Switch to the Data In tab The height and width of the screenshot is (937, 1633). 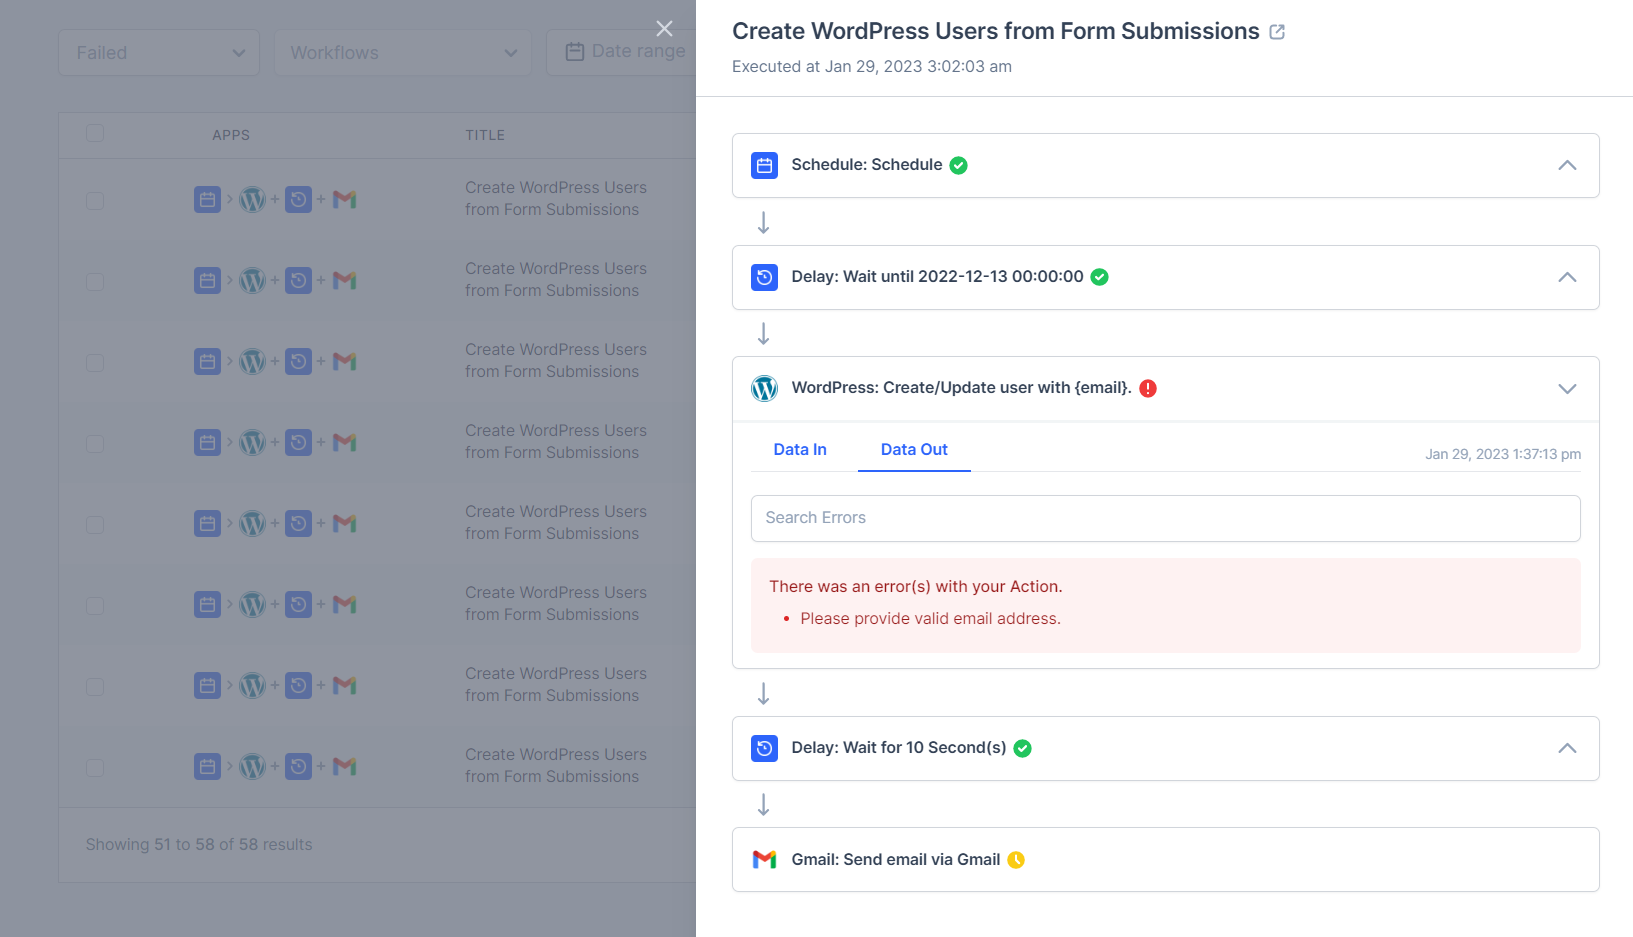pyautogui.click(x=799, y=449)
